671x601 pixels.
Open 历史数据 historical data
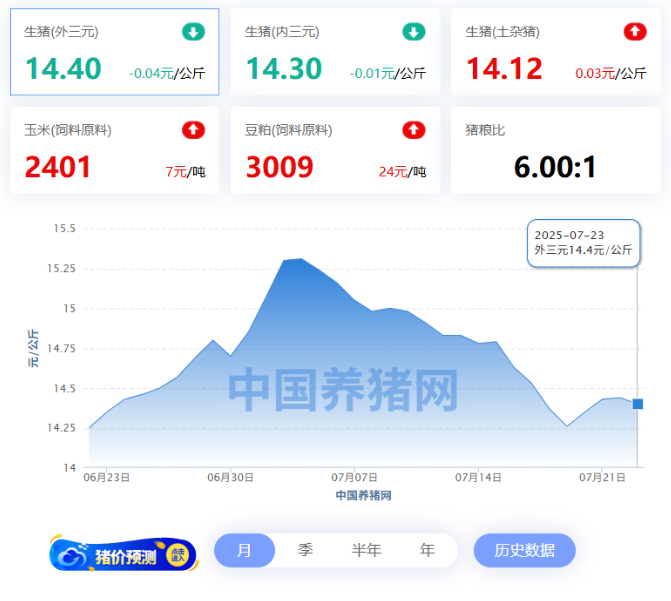tap(524, 550)
